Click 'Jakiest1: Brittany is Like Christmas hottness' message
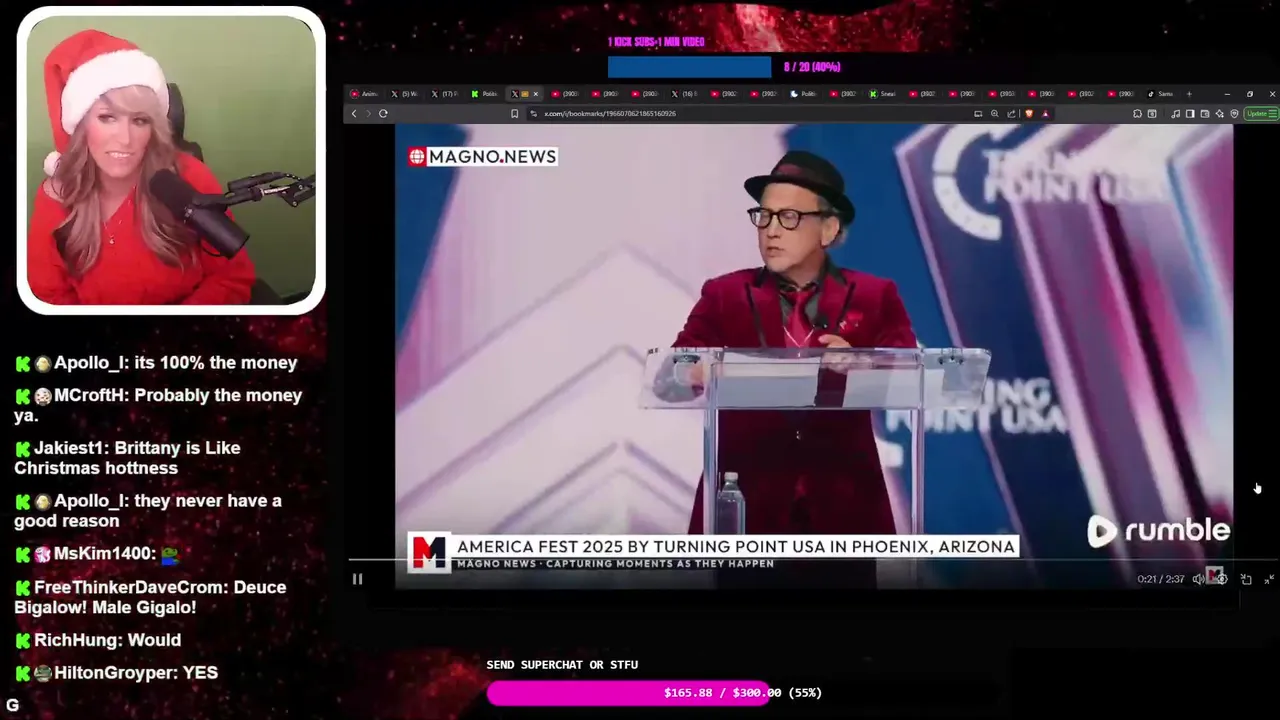Image resolution: width=1280 pixels, height=720 pixels. [128, 458]
